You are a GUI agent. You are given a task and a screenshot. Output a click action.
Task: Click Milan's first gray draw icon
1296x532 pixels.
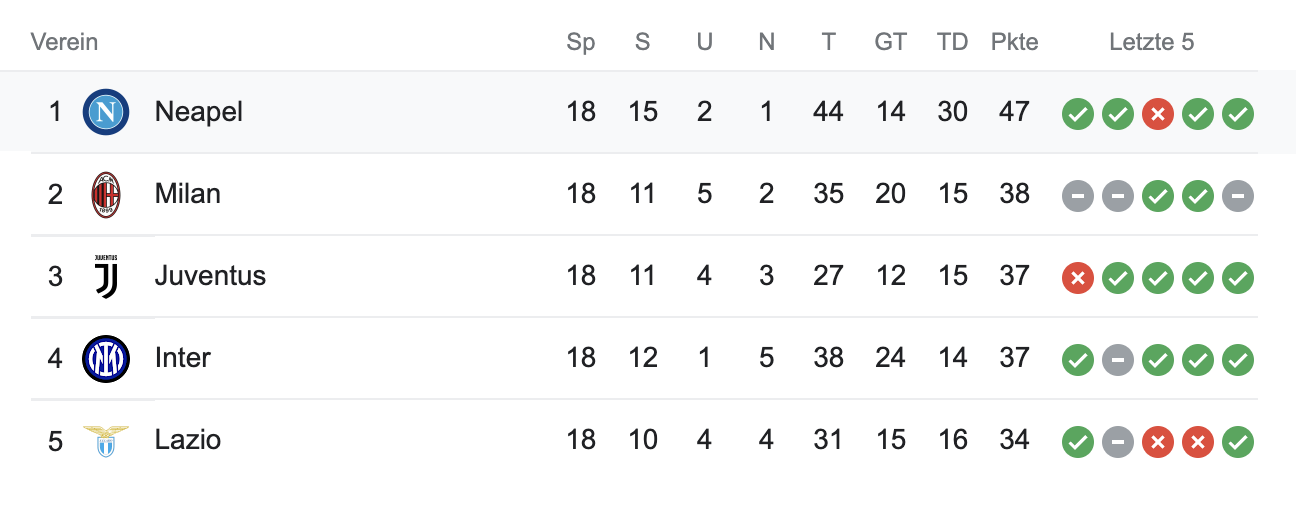[1077, 196]
